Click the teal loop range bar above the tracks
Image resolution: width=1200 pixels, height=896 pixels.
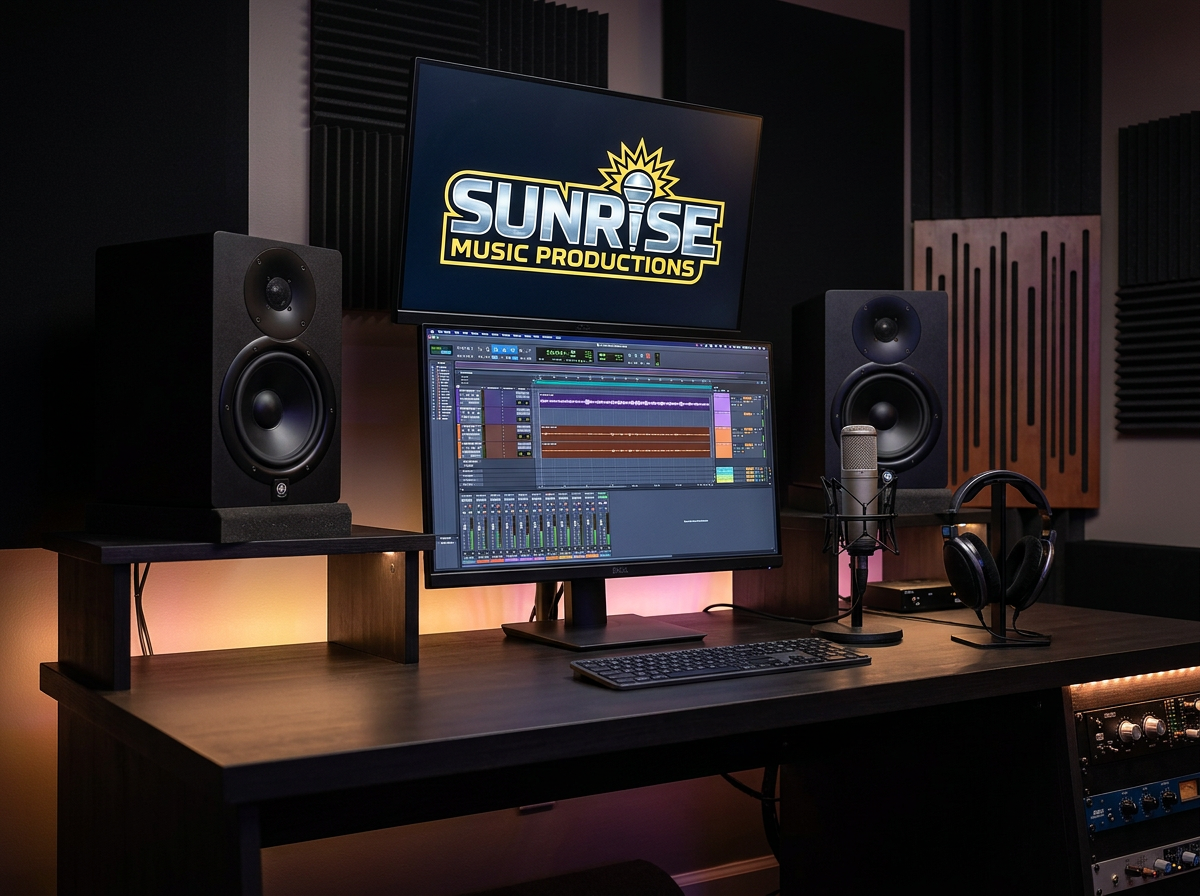pos(623,383)
